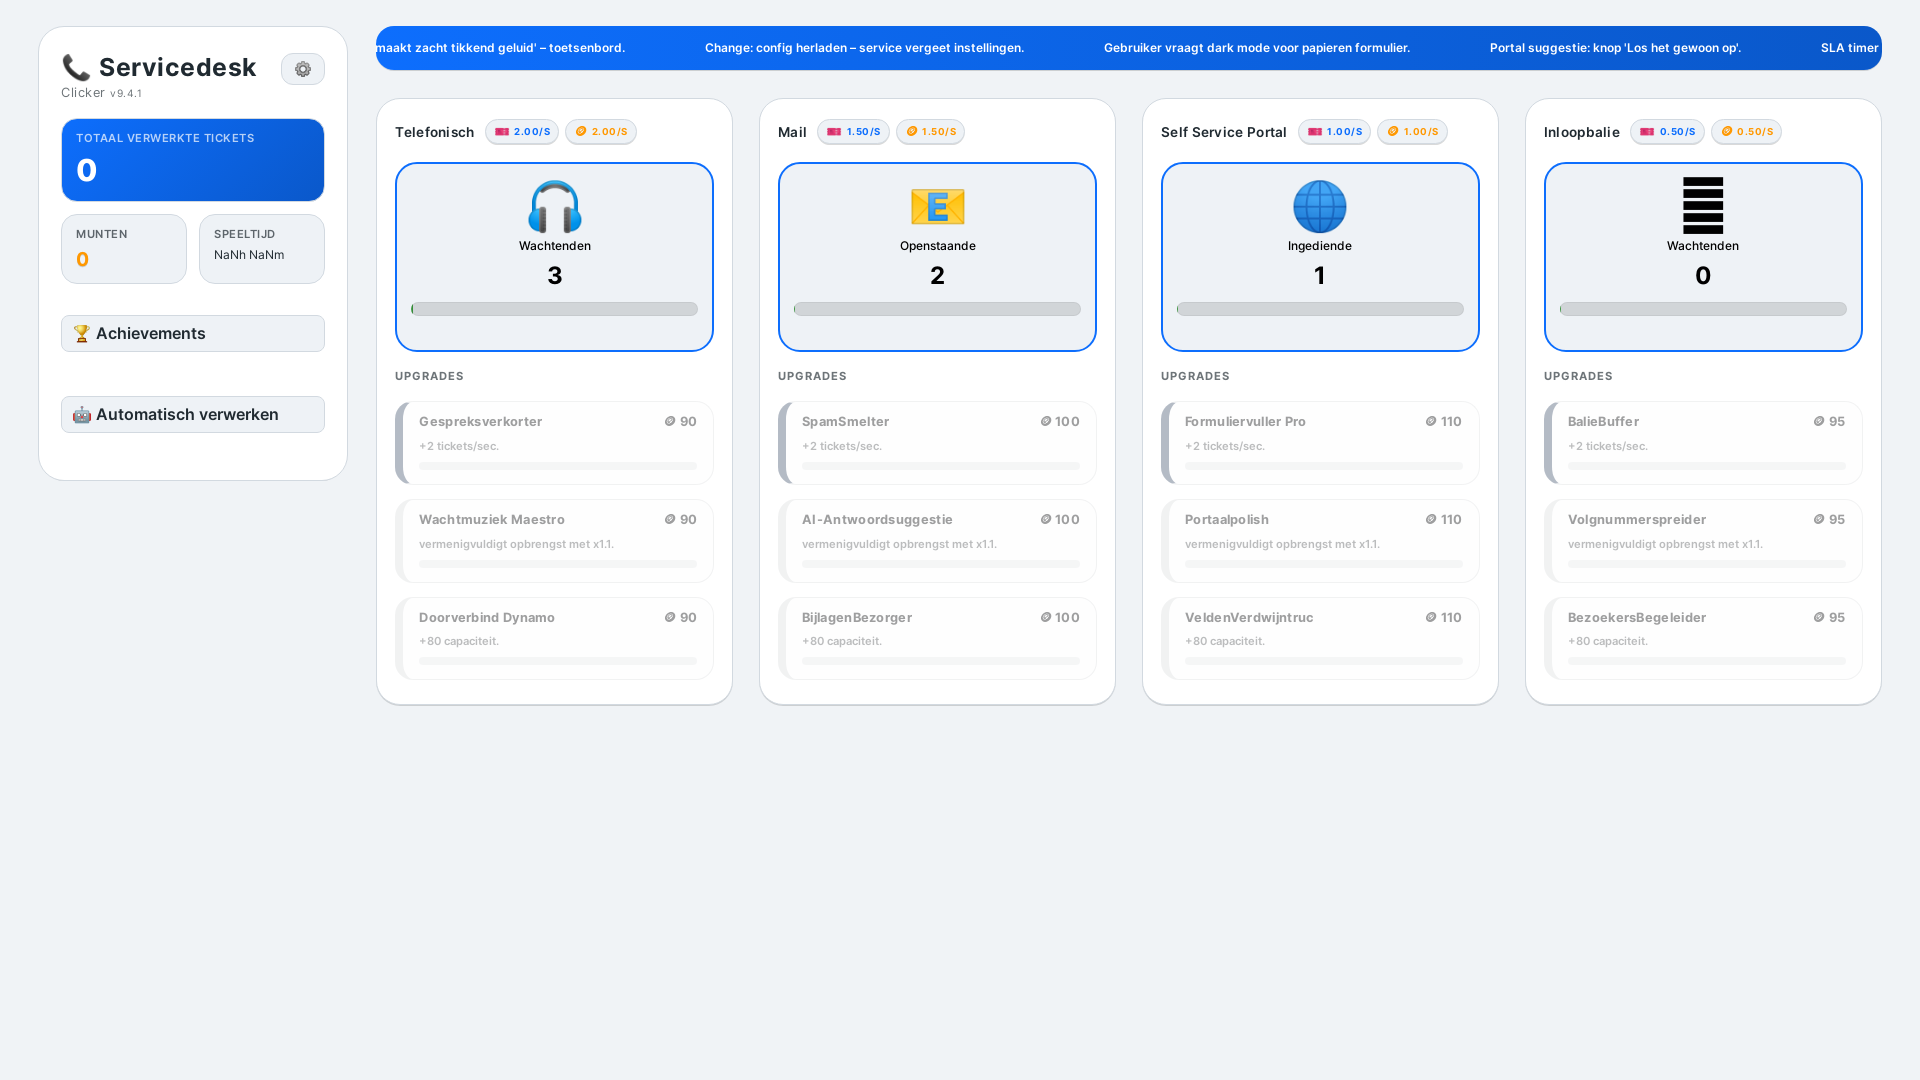Click ticket rate badge 1.50/S in Mail
1920x1080 pixels.
point(853,132)
